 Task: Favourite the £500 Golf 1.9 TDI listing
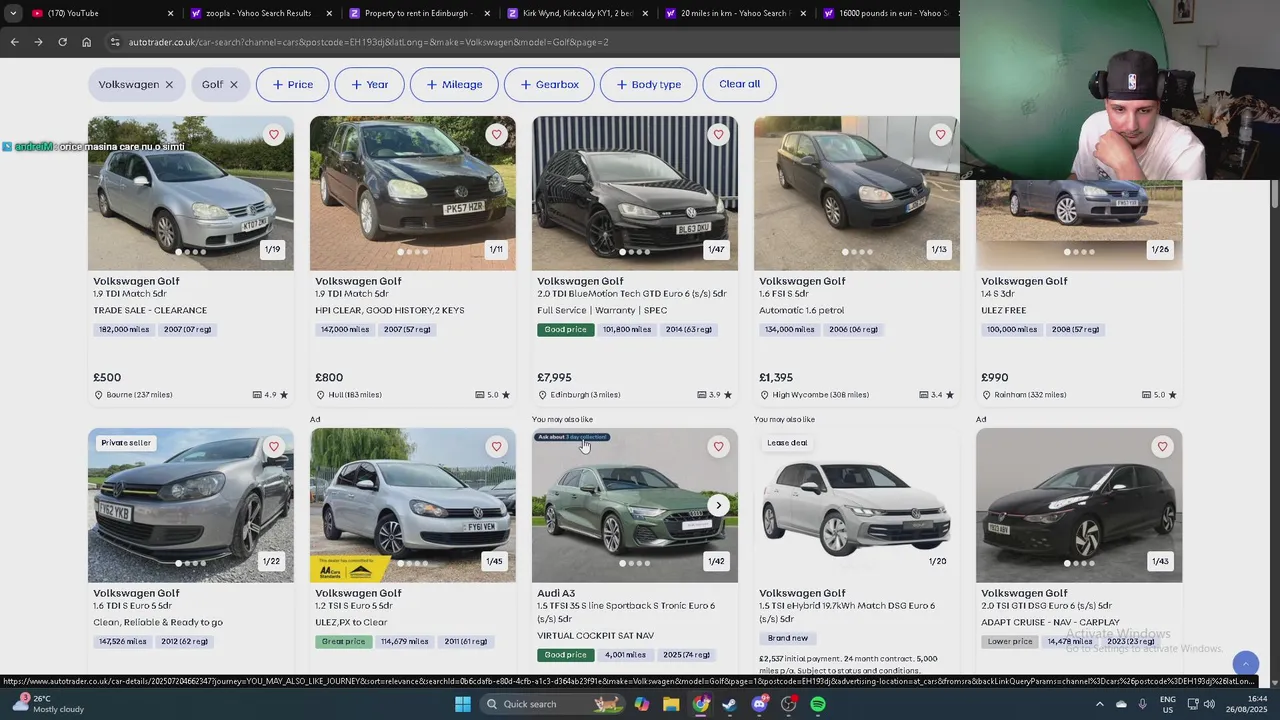click(x=274, y=135)
